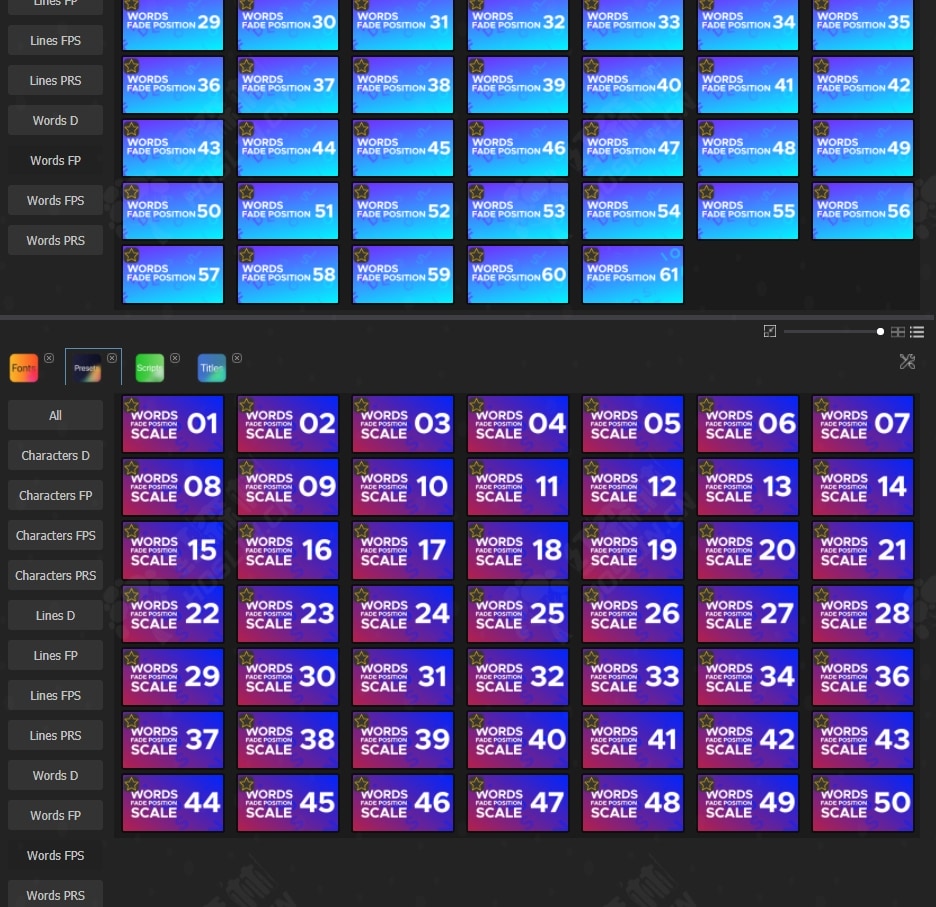936x907 pixels.
Task: Select the Lines FP category in the lower panel
Action: [56, 656]
